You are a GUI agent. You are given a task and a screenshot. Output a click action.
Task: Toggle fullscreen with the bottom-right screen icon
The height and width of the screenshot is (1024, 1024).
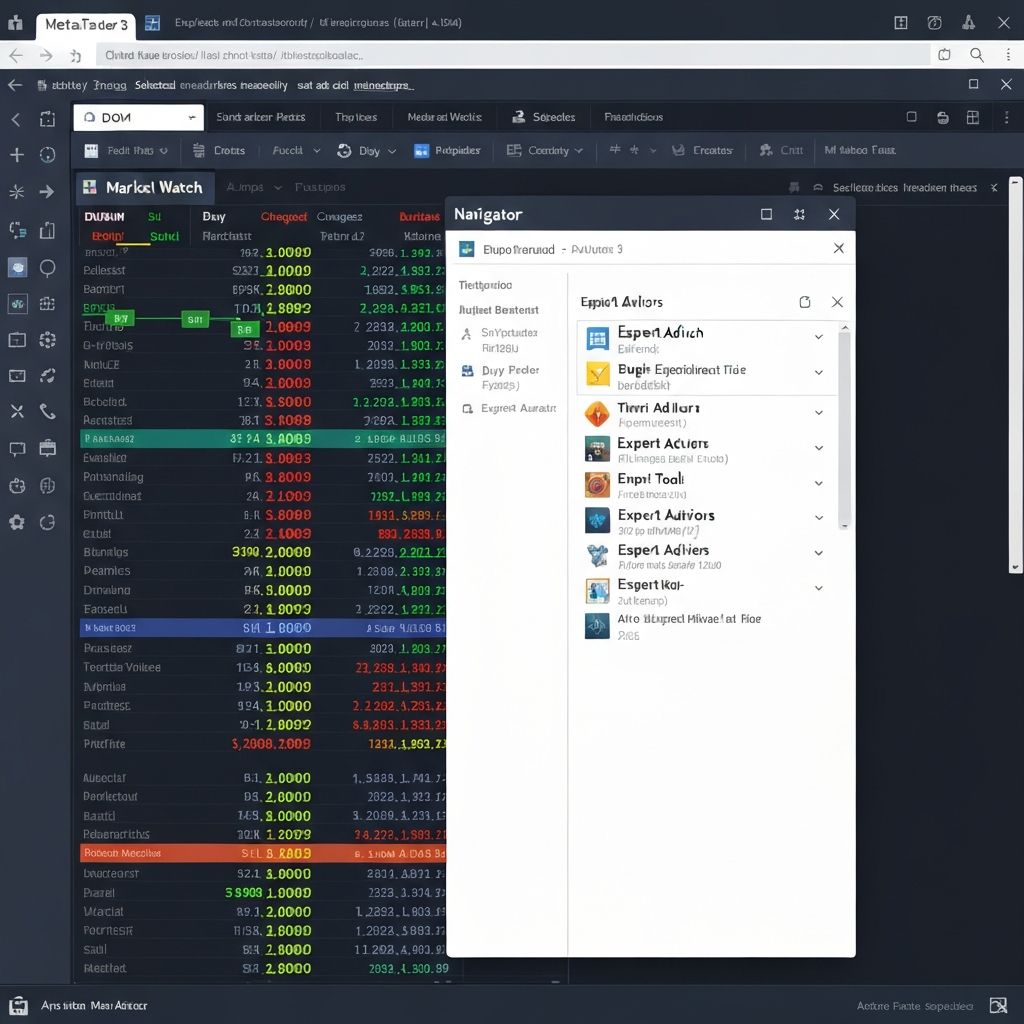pyautogui.click(x=997, y=1006)
